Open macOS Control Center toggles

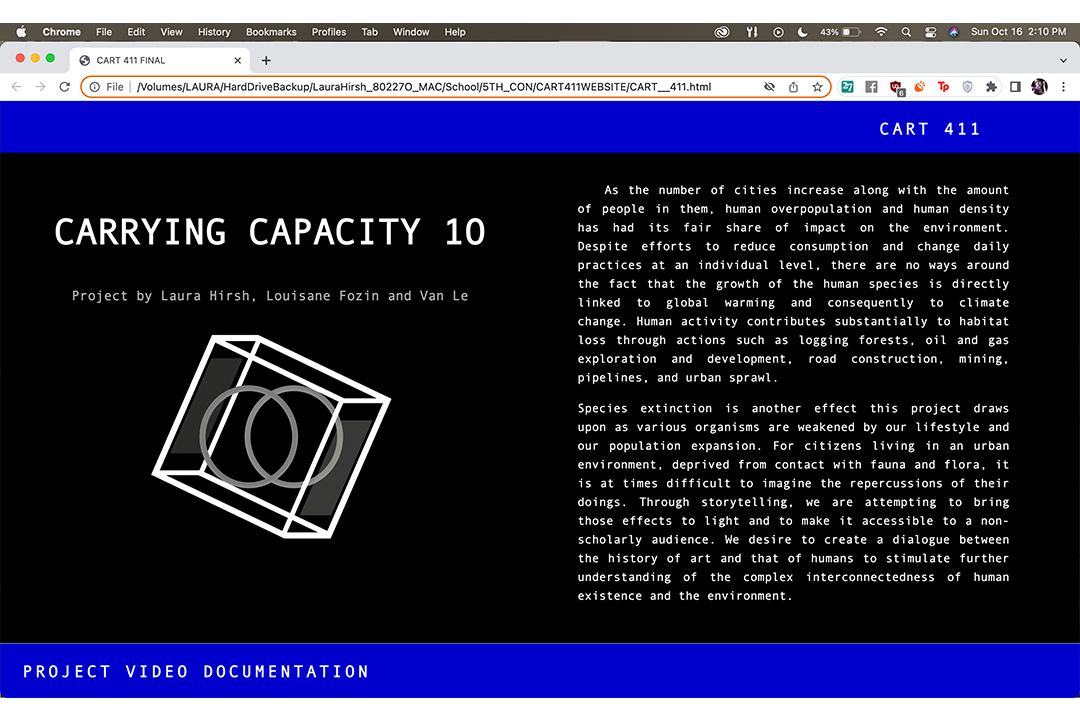coord(930,32)
